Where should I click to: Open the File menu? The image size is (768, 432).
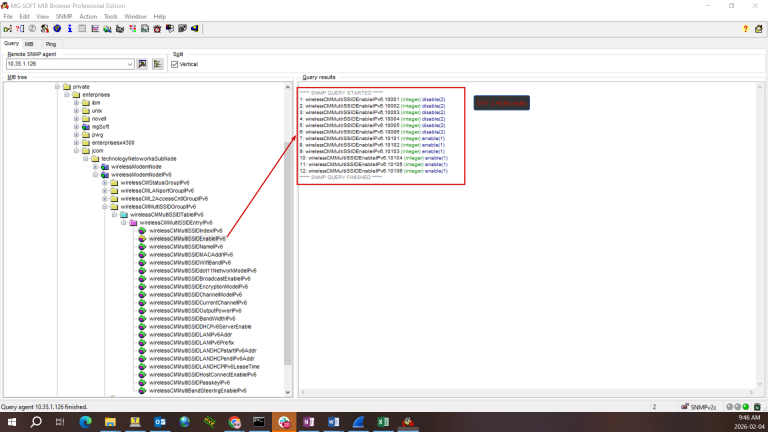pos(8,16)
